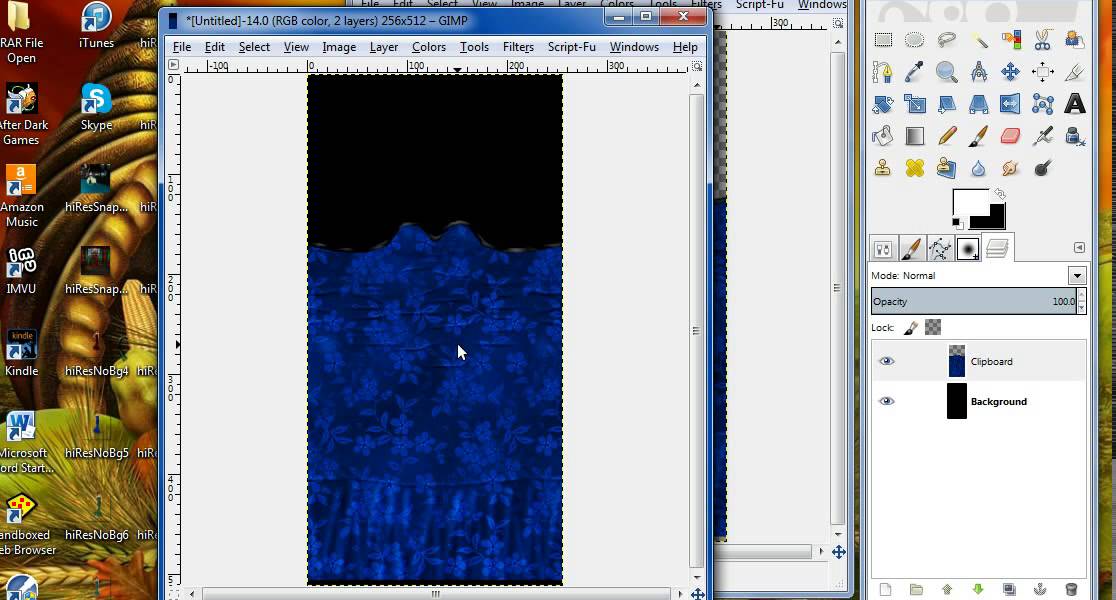This screenshot has height=600, width=1116.
Task: Select the Measure compass tool
Action: coord(979,72)
